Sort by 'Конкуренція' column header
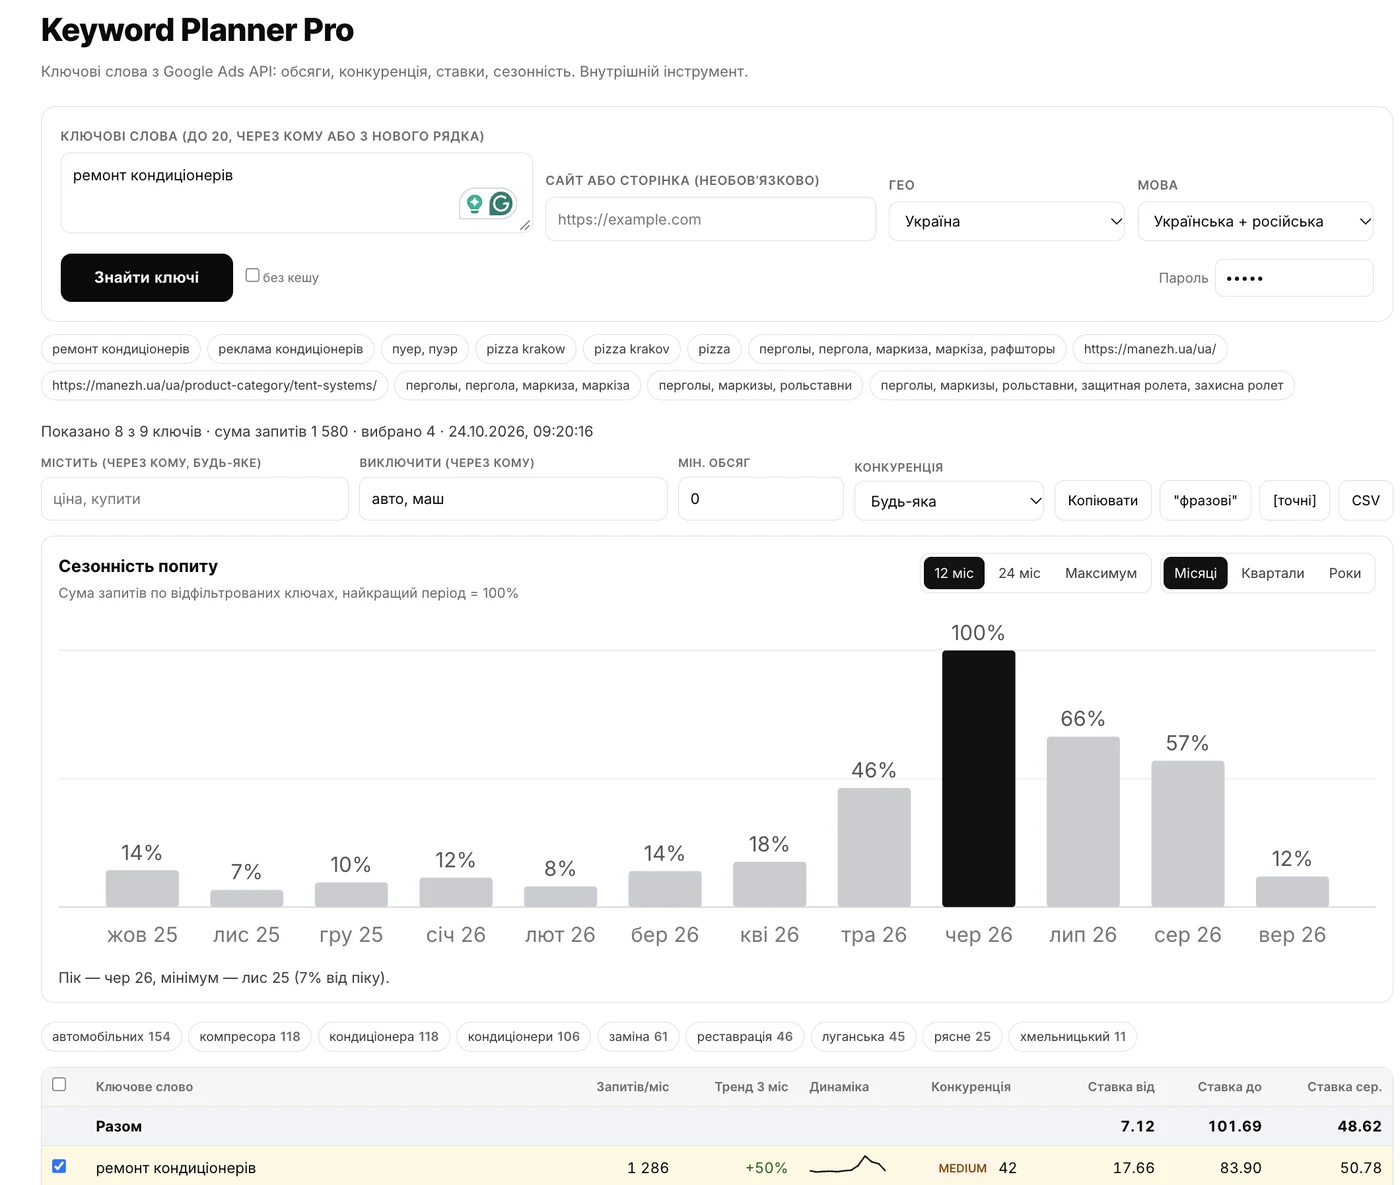Screen dimensions: 1400x1185 click(971, 1087)
